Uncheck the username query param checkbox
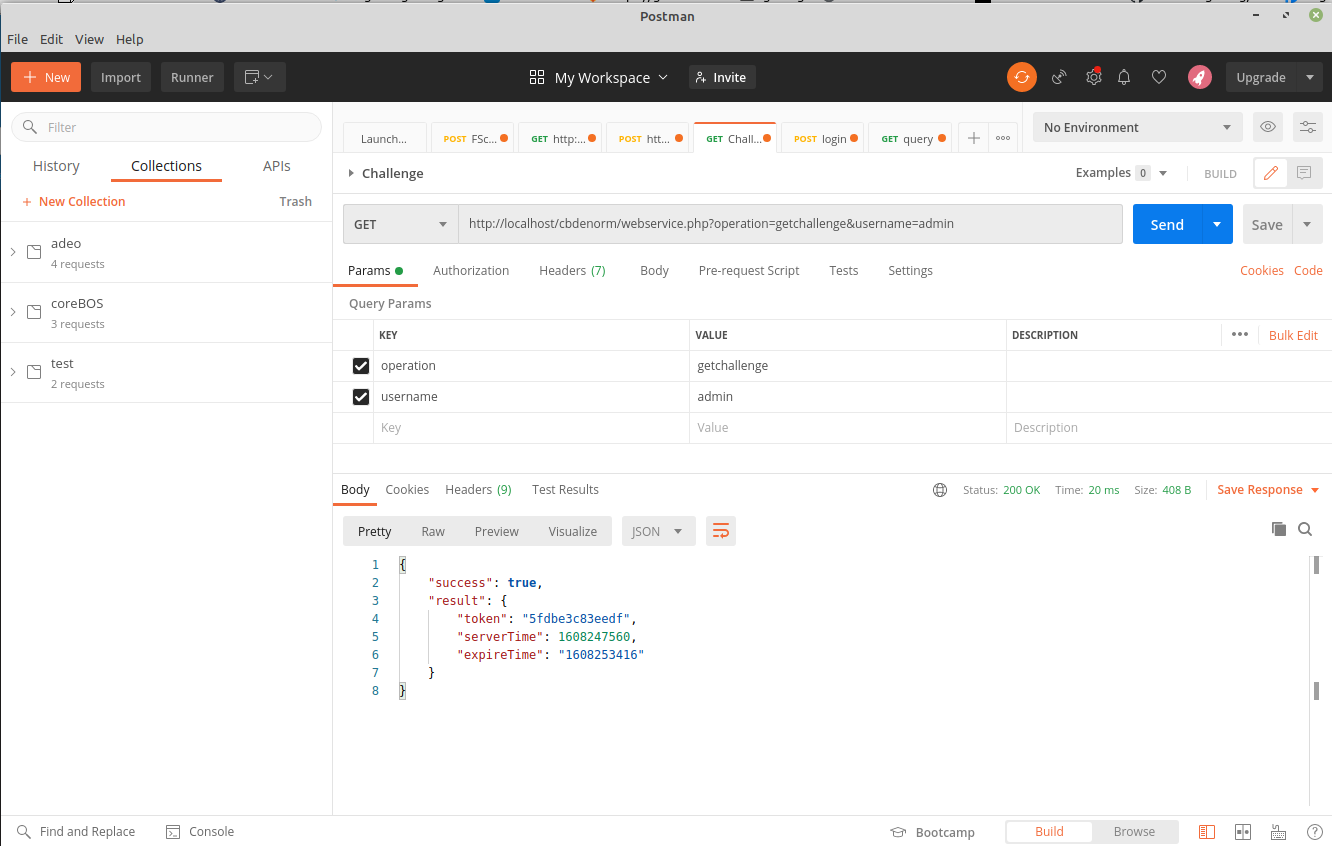The height and width of the screenshot is (846, 1332). coord(361,397)
